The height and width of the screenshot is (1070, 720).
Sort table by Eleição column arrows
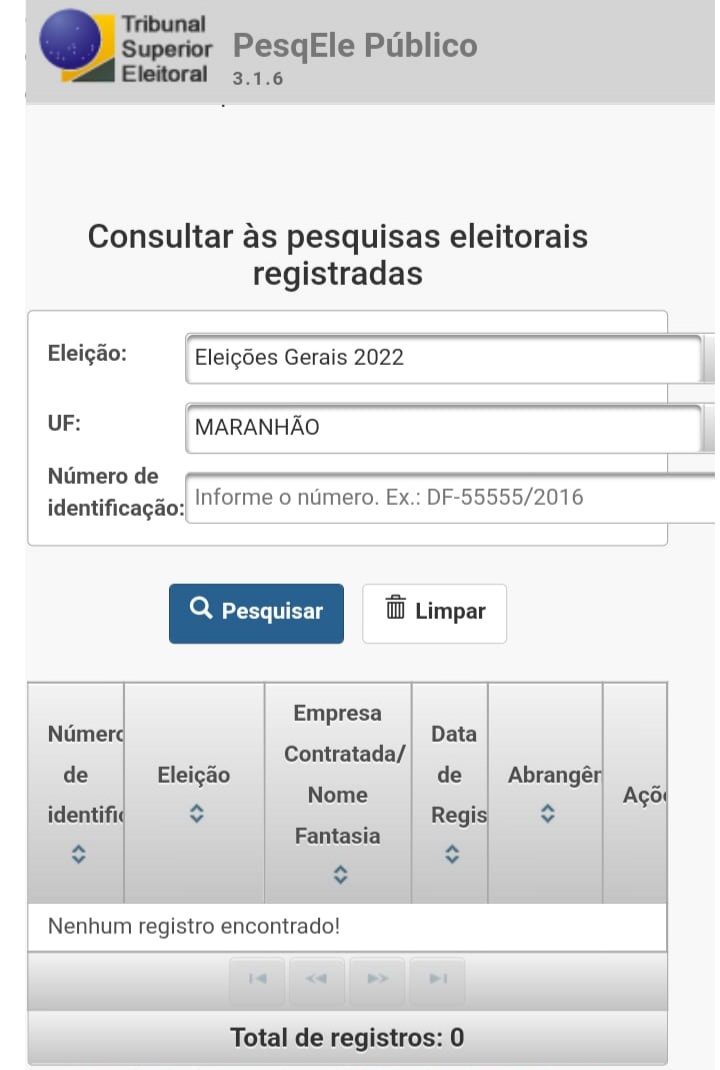click(197, 815)
